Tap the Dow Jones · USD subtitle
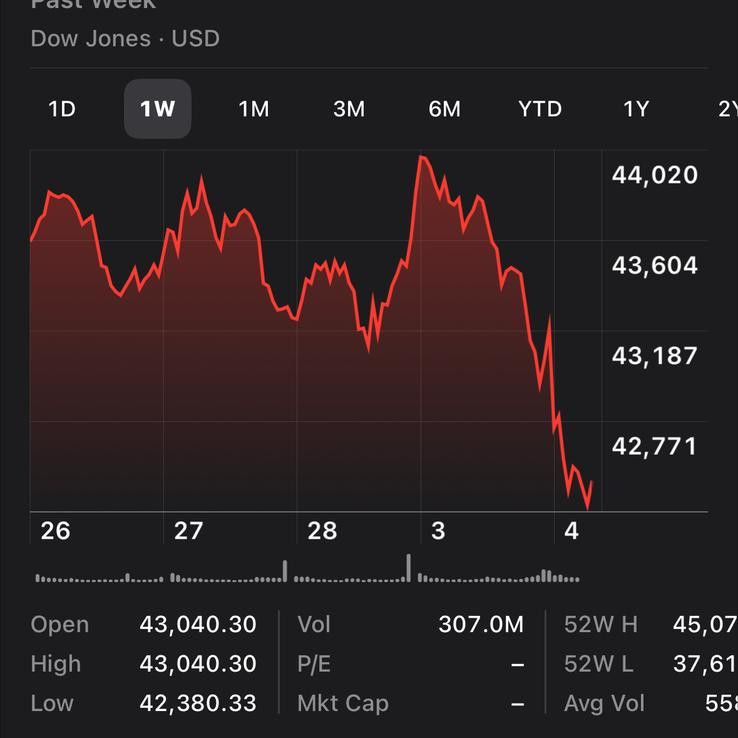Viewport: 738px width, 738px height. [125, 39]
